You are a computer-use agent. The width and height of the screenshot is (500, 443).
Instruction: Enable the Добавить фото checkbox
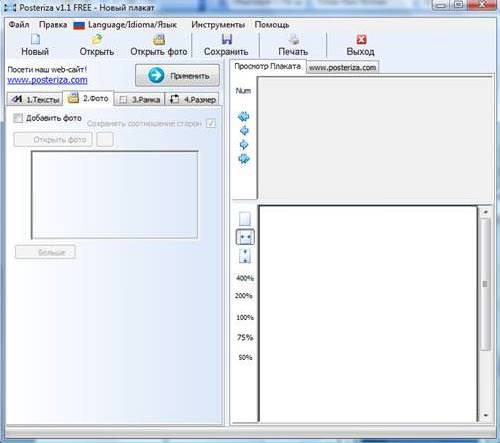18,118
